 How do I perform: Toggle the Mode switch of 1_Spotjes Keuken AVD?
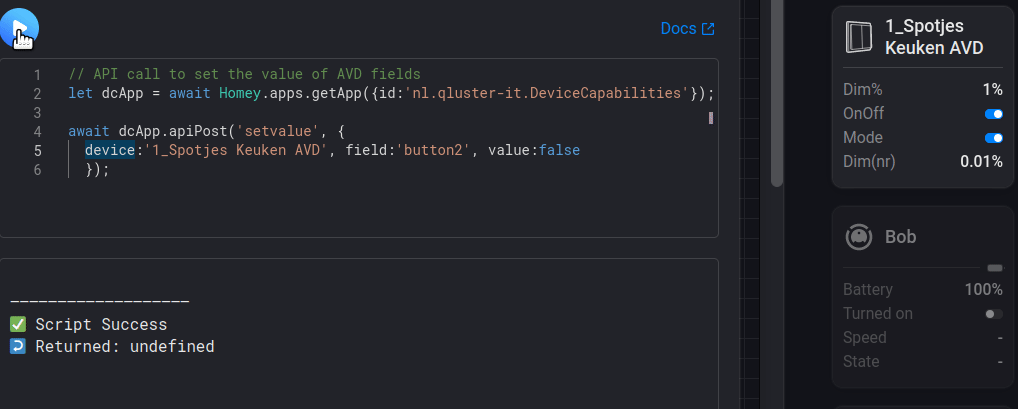click(x=993, y=138)
